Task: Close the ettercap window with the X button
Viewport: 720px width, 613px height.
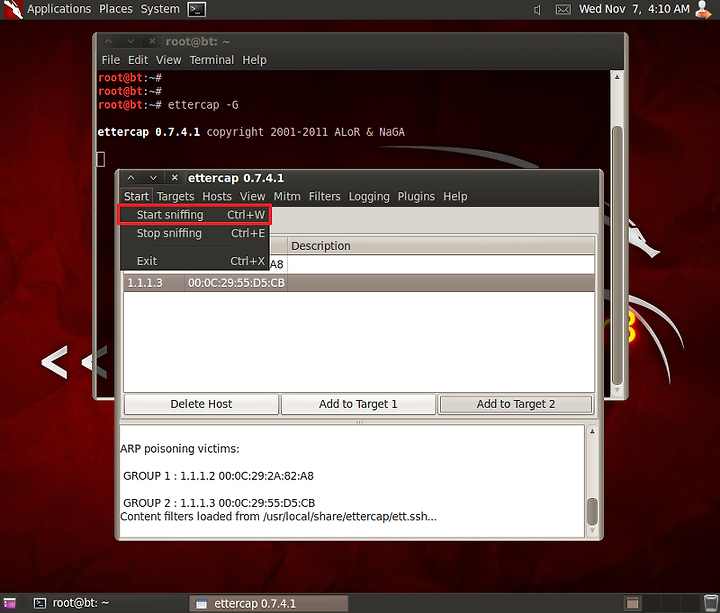Action: pos(174,178)
